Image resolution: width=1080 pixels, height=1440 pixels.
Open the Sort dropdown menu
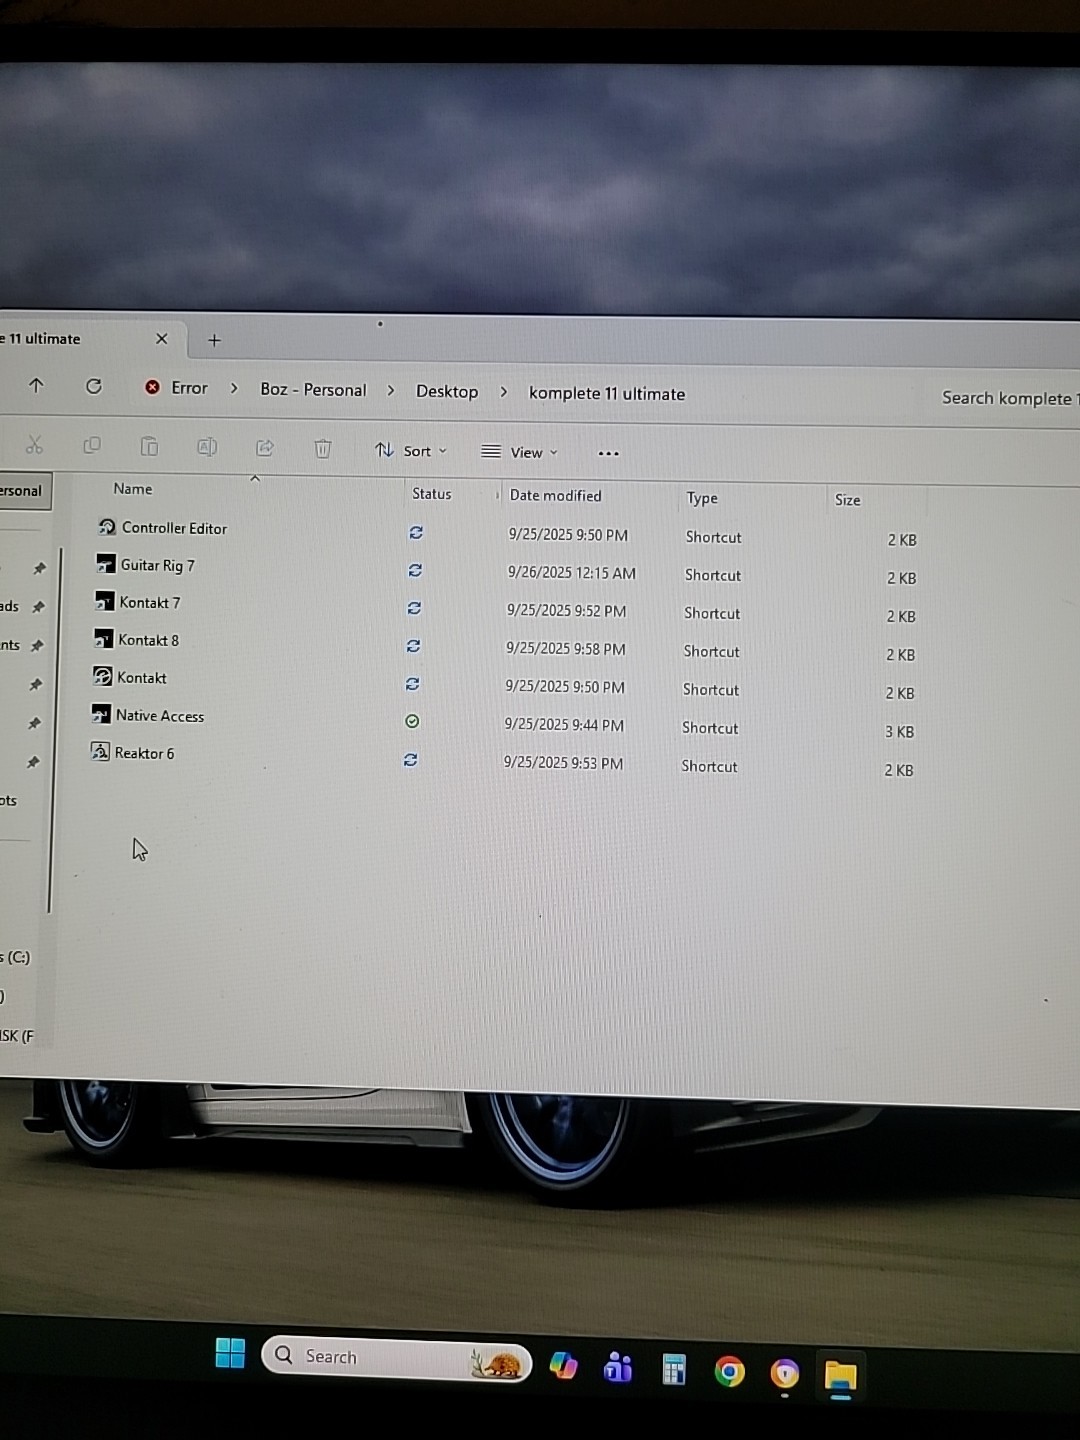pos(411,451)
